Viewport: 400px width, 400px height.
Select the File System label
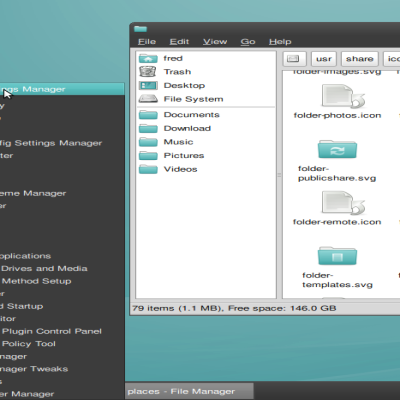click(x=193, y=99)
